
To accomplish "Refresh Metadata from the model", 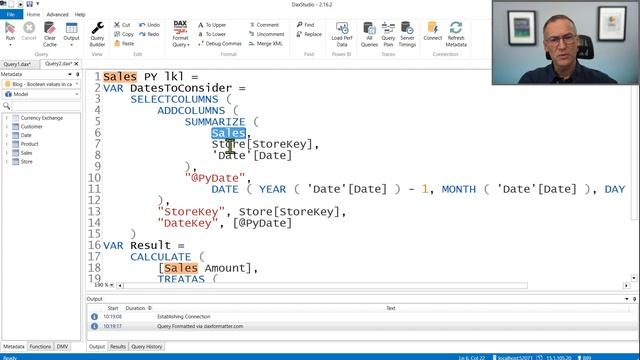I will pos(456,34).
